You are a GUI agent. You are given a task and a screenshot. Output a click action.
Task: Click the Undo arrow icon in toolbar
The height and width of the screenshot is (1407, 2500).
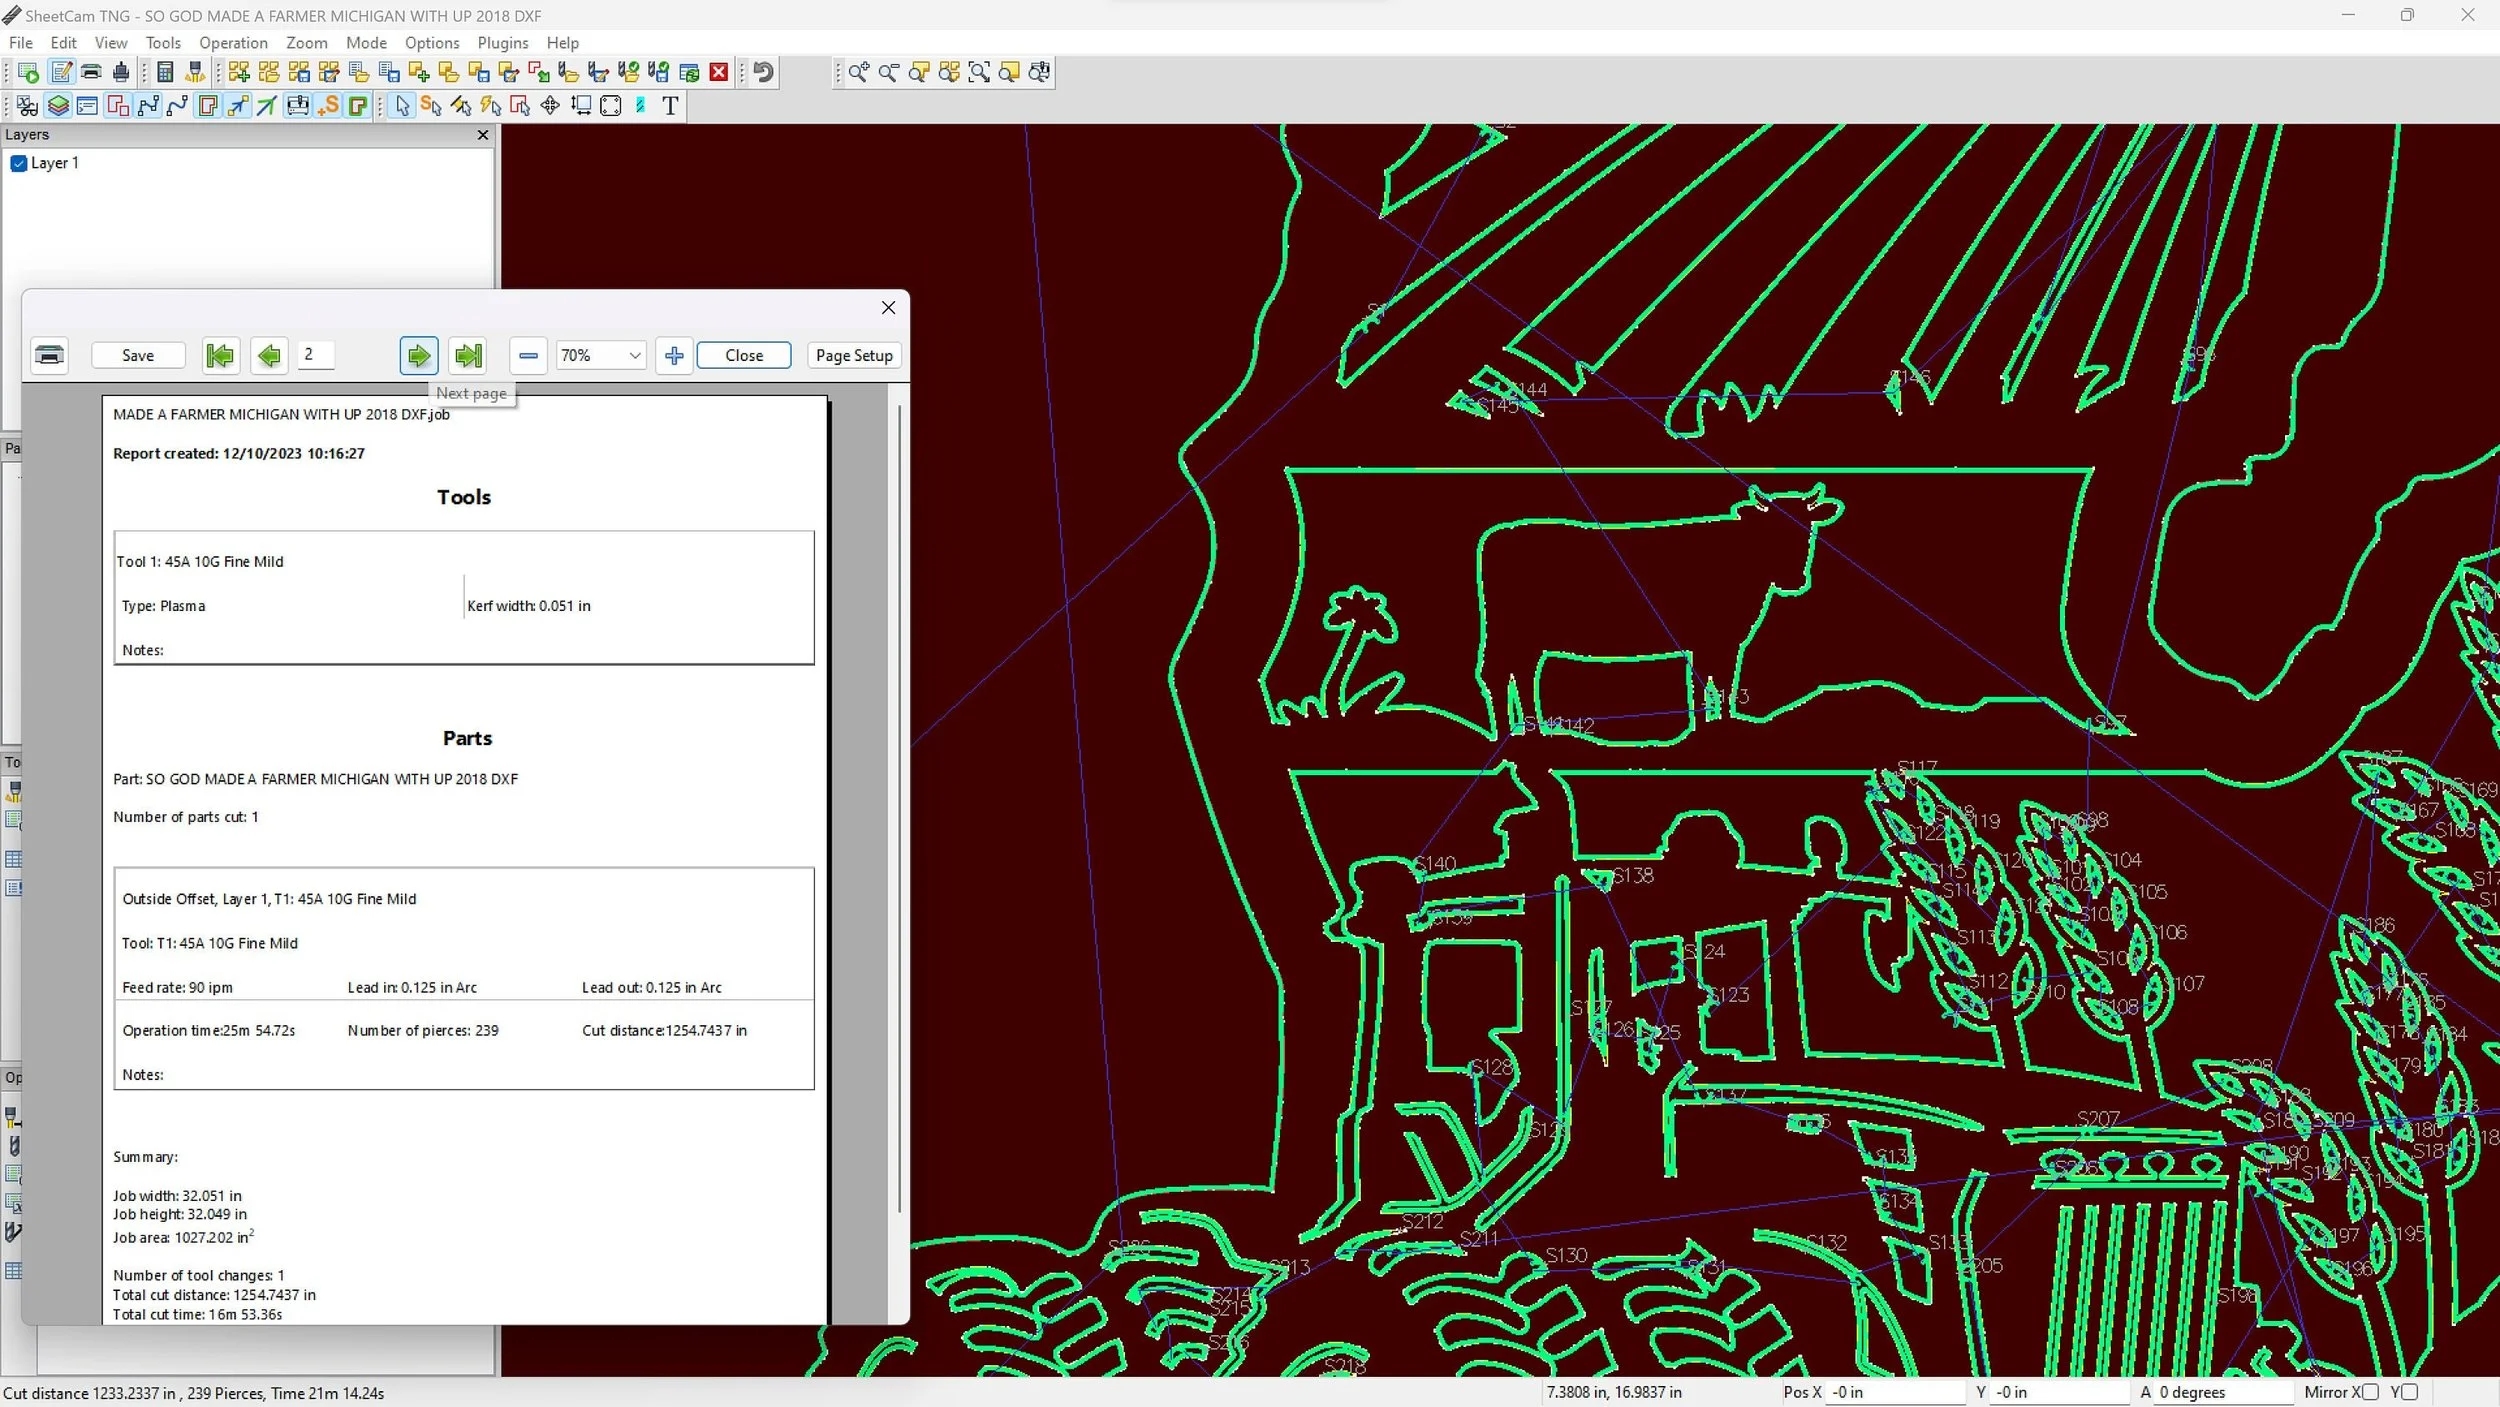pyautogui.click(x=763, y=72)
